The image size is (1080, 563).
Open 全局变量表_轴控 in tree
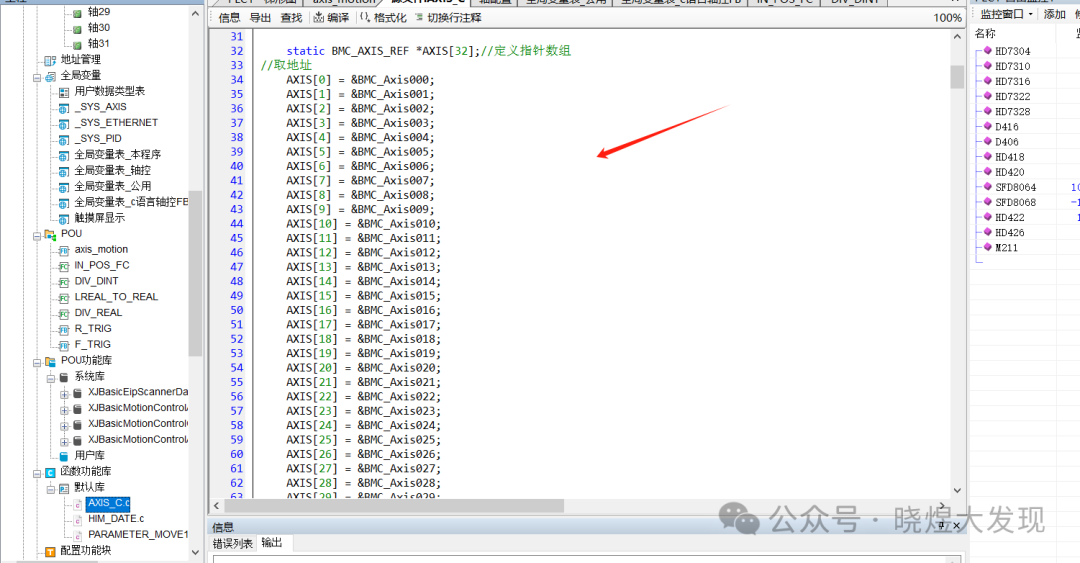[x=112, y=170]
